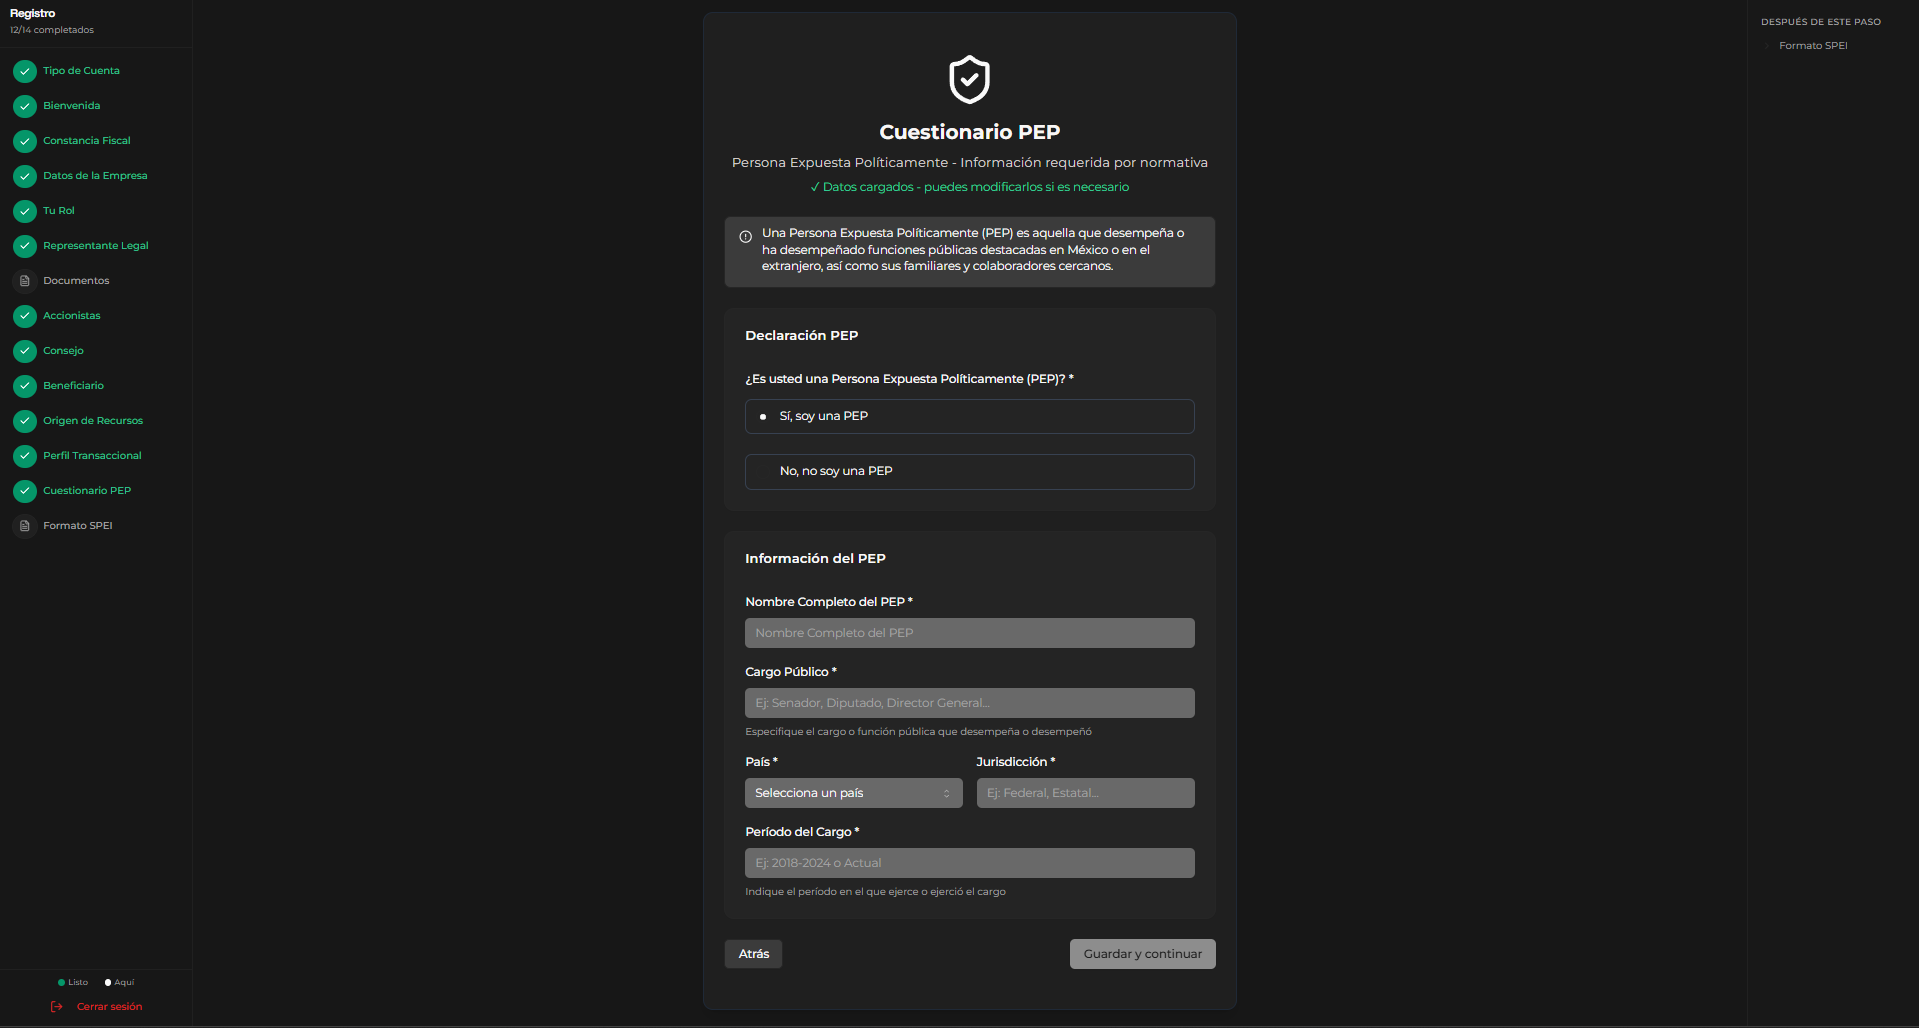Click Formato SPEI under 'Después de este paso'
The width and height of the screenshot is (1919, 1028).
tap(1813, 46)
